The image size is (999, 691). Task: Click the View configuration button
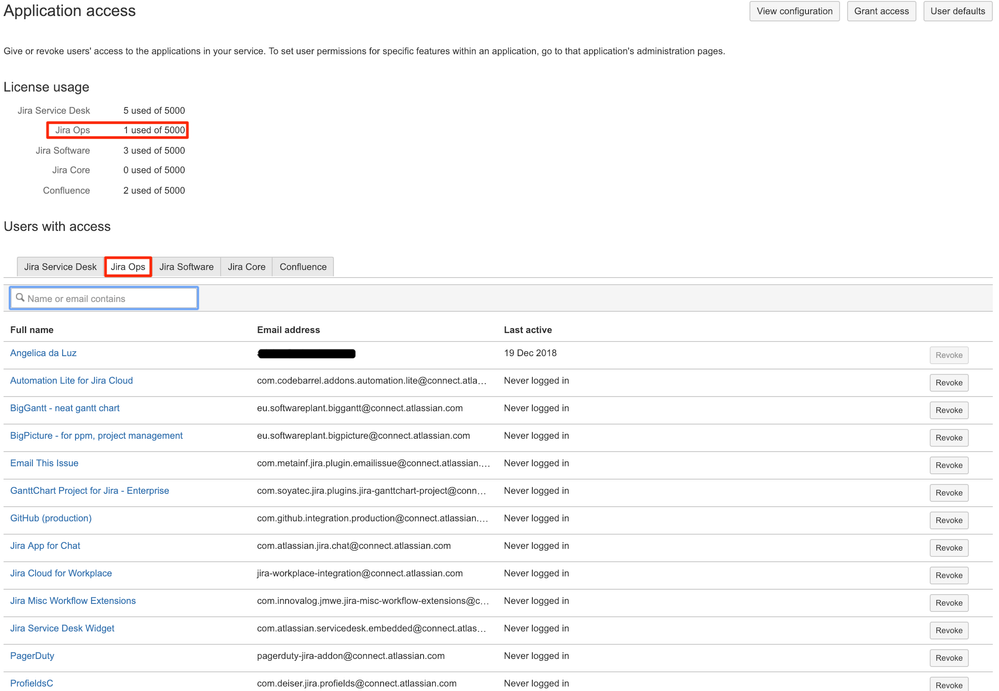(794, 11)
